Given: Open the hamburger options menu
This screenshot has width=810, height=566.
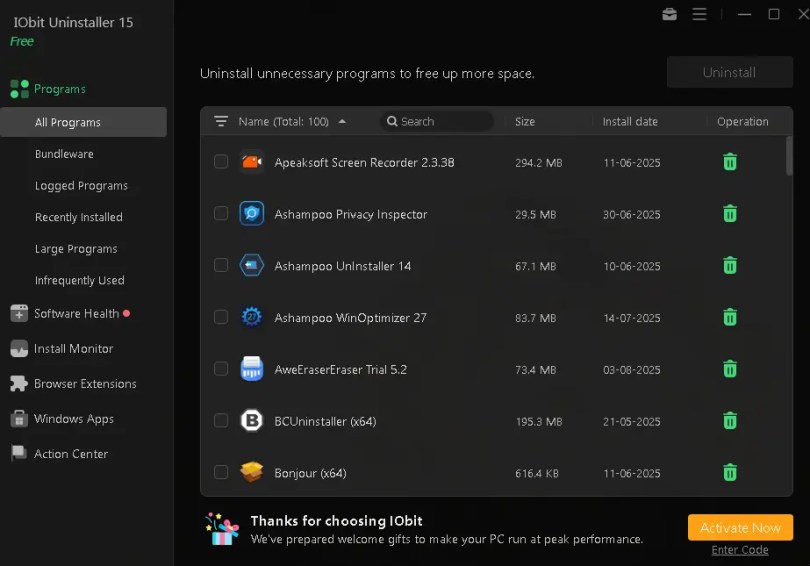Looking at the screenshot, I should pyautogui.click(x=699, y=14).
